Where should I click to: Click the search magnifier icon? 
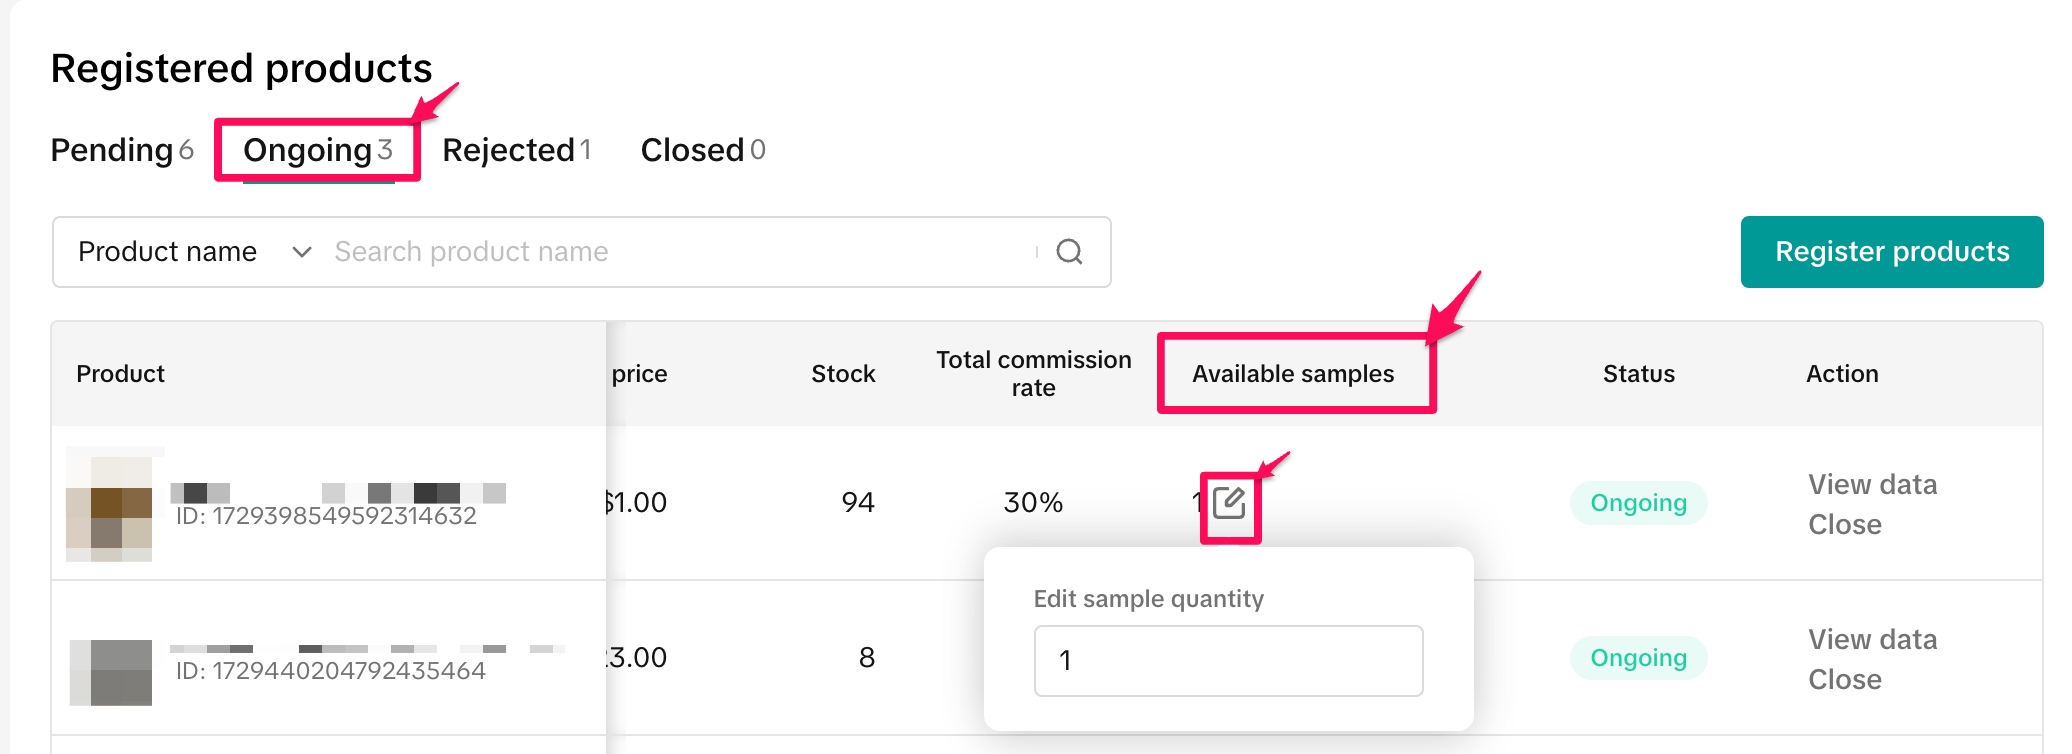click(1069, 252)
